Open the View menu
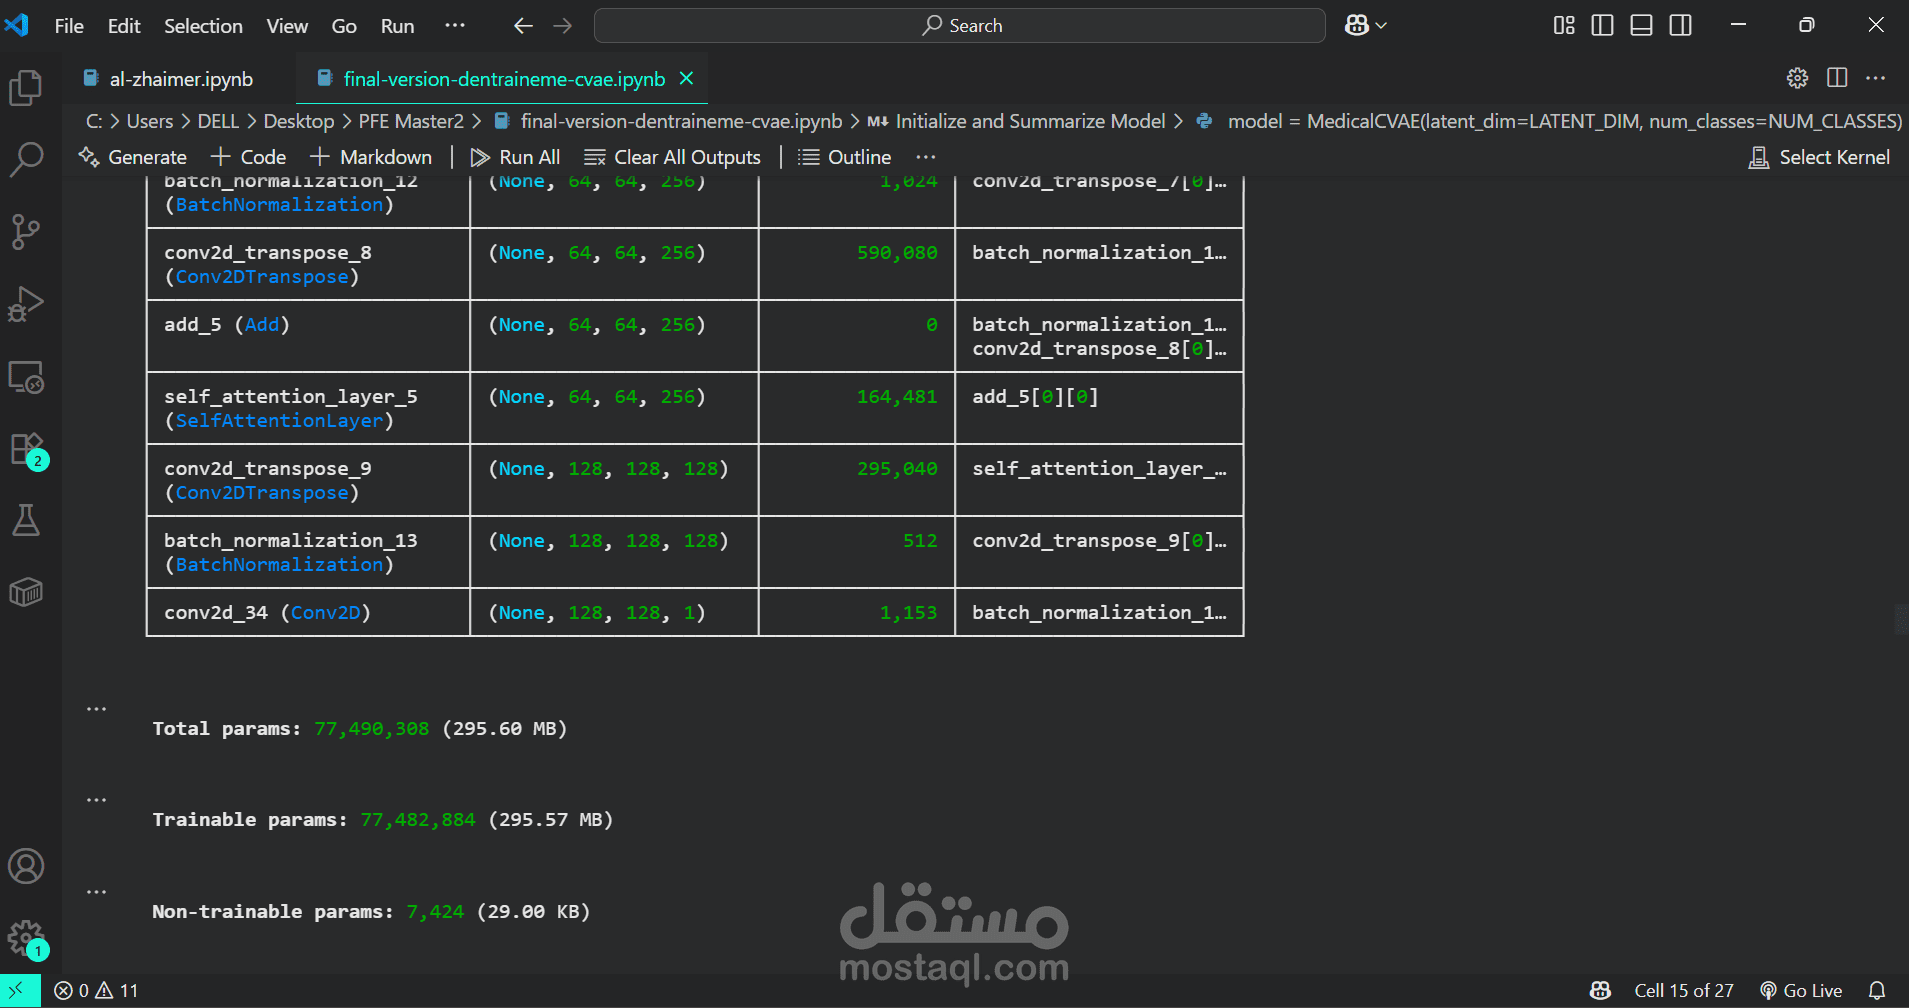Image resolution: width=1909 pixels, height=1008 pixels. 287,26
